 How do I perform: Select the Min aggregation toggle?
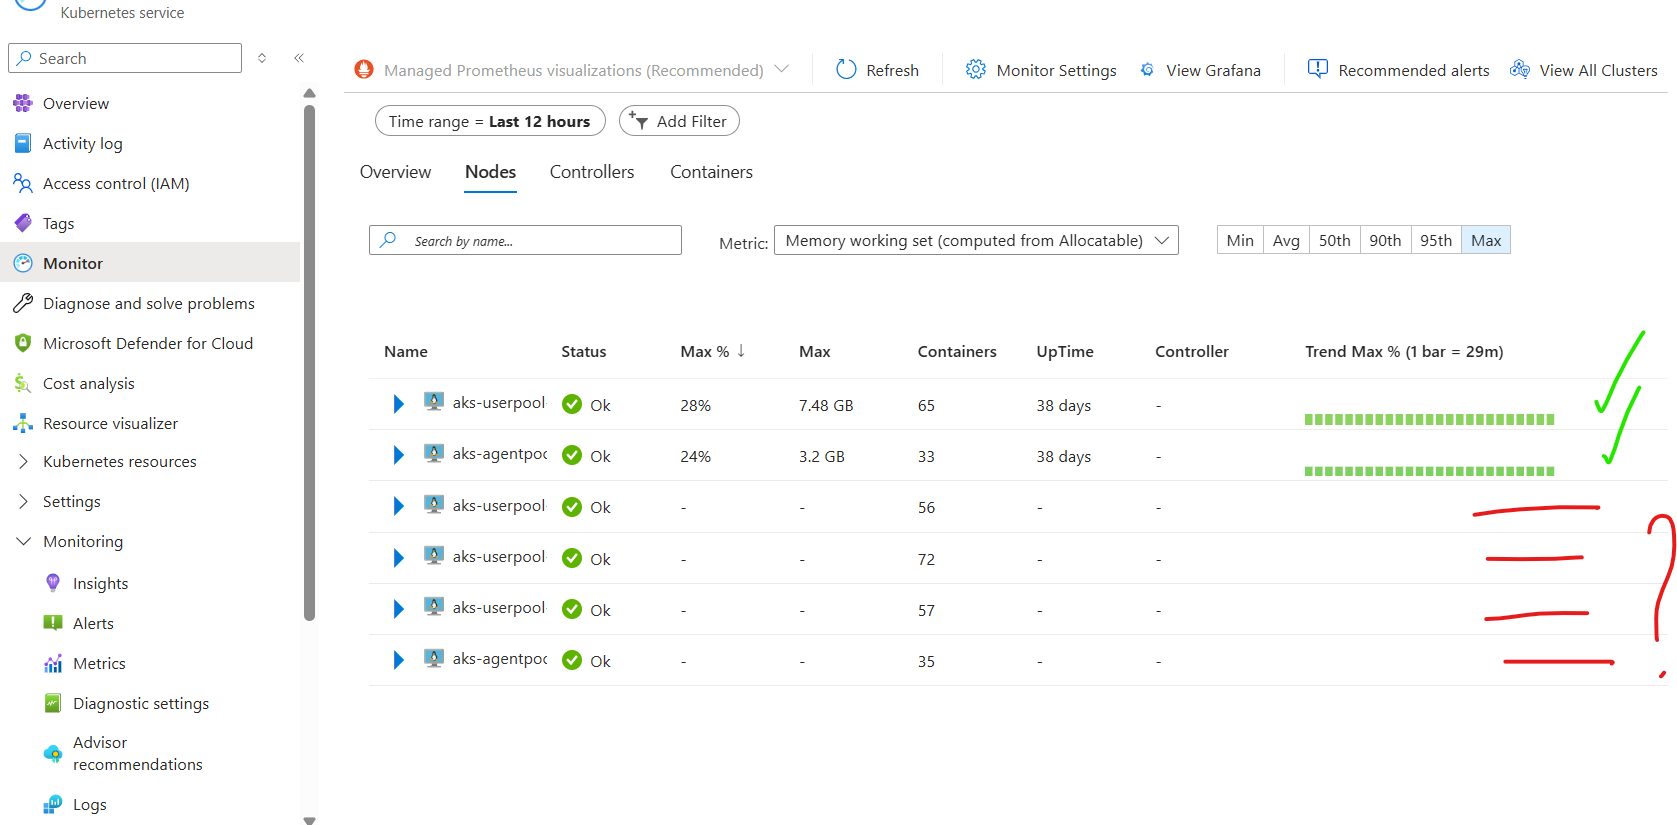pos(1240,240)
